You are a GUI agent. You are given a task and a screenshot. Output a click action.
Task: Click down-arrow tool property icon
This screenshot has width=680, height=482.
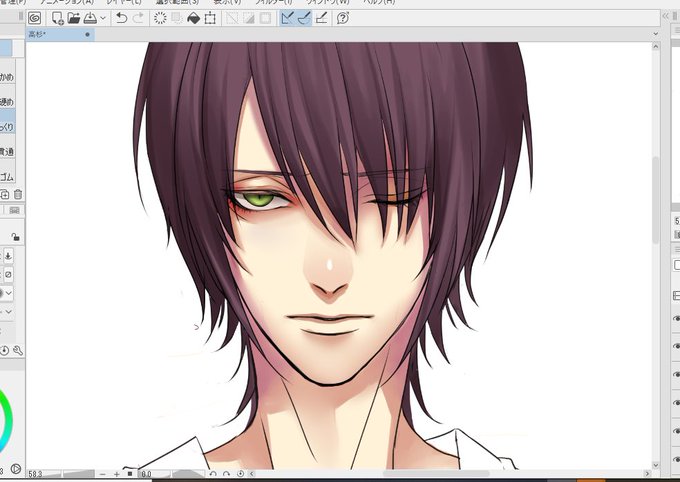(8, 256)
